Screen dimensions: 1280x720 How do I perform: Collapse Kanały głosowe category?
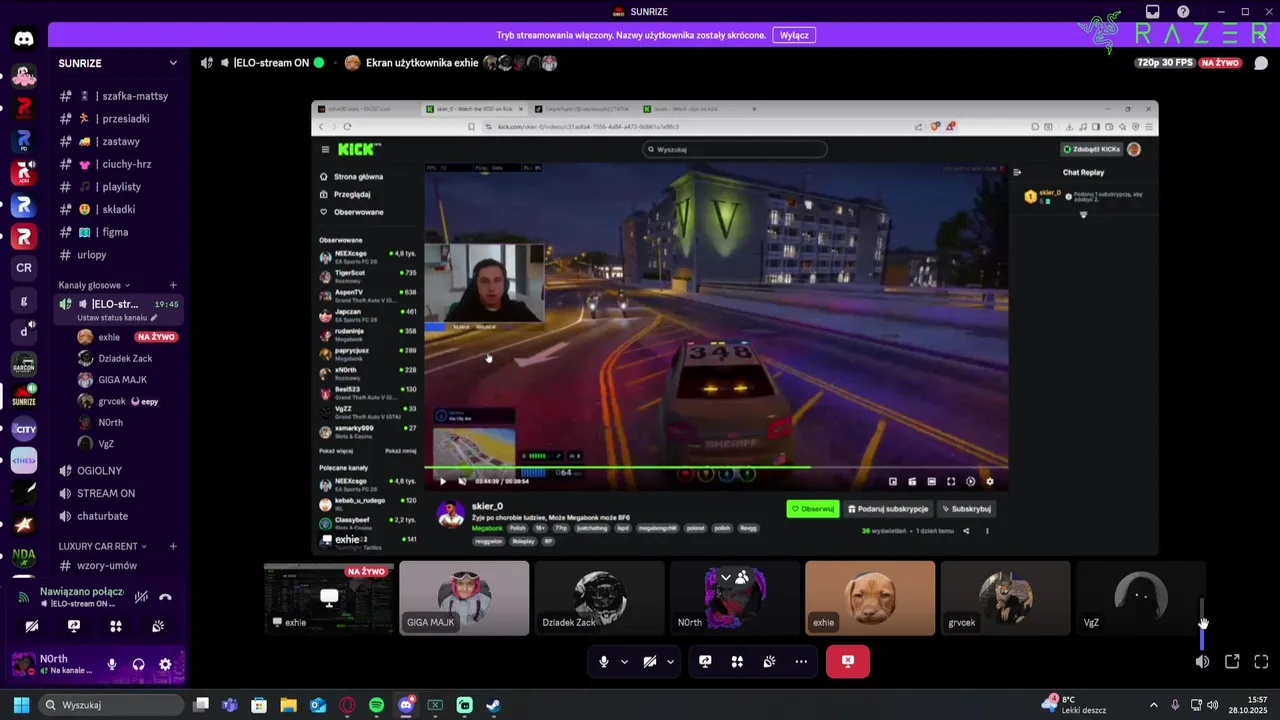tap(93, 285)
